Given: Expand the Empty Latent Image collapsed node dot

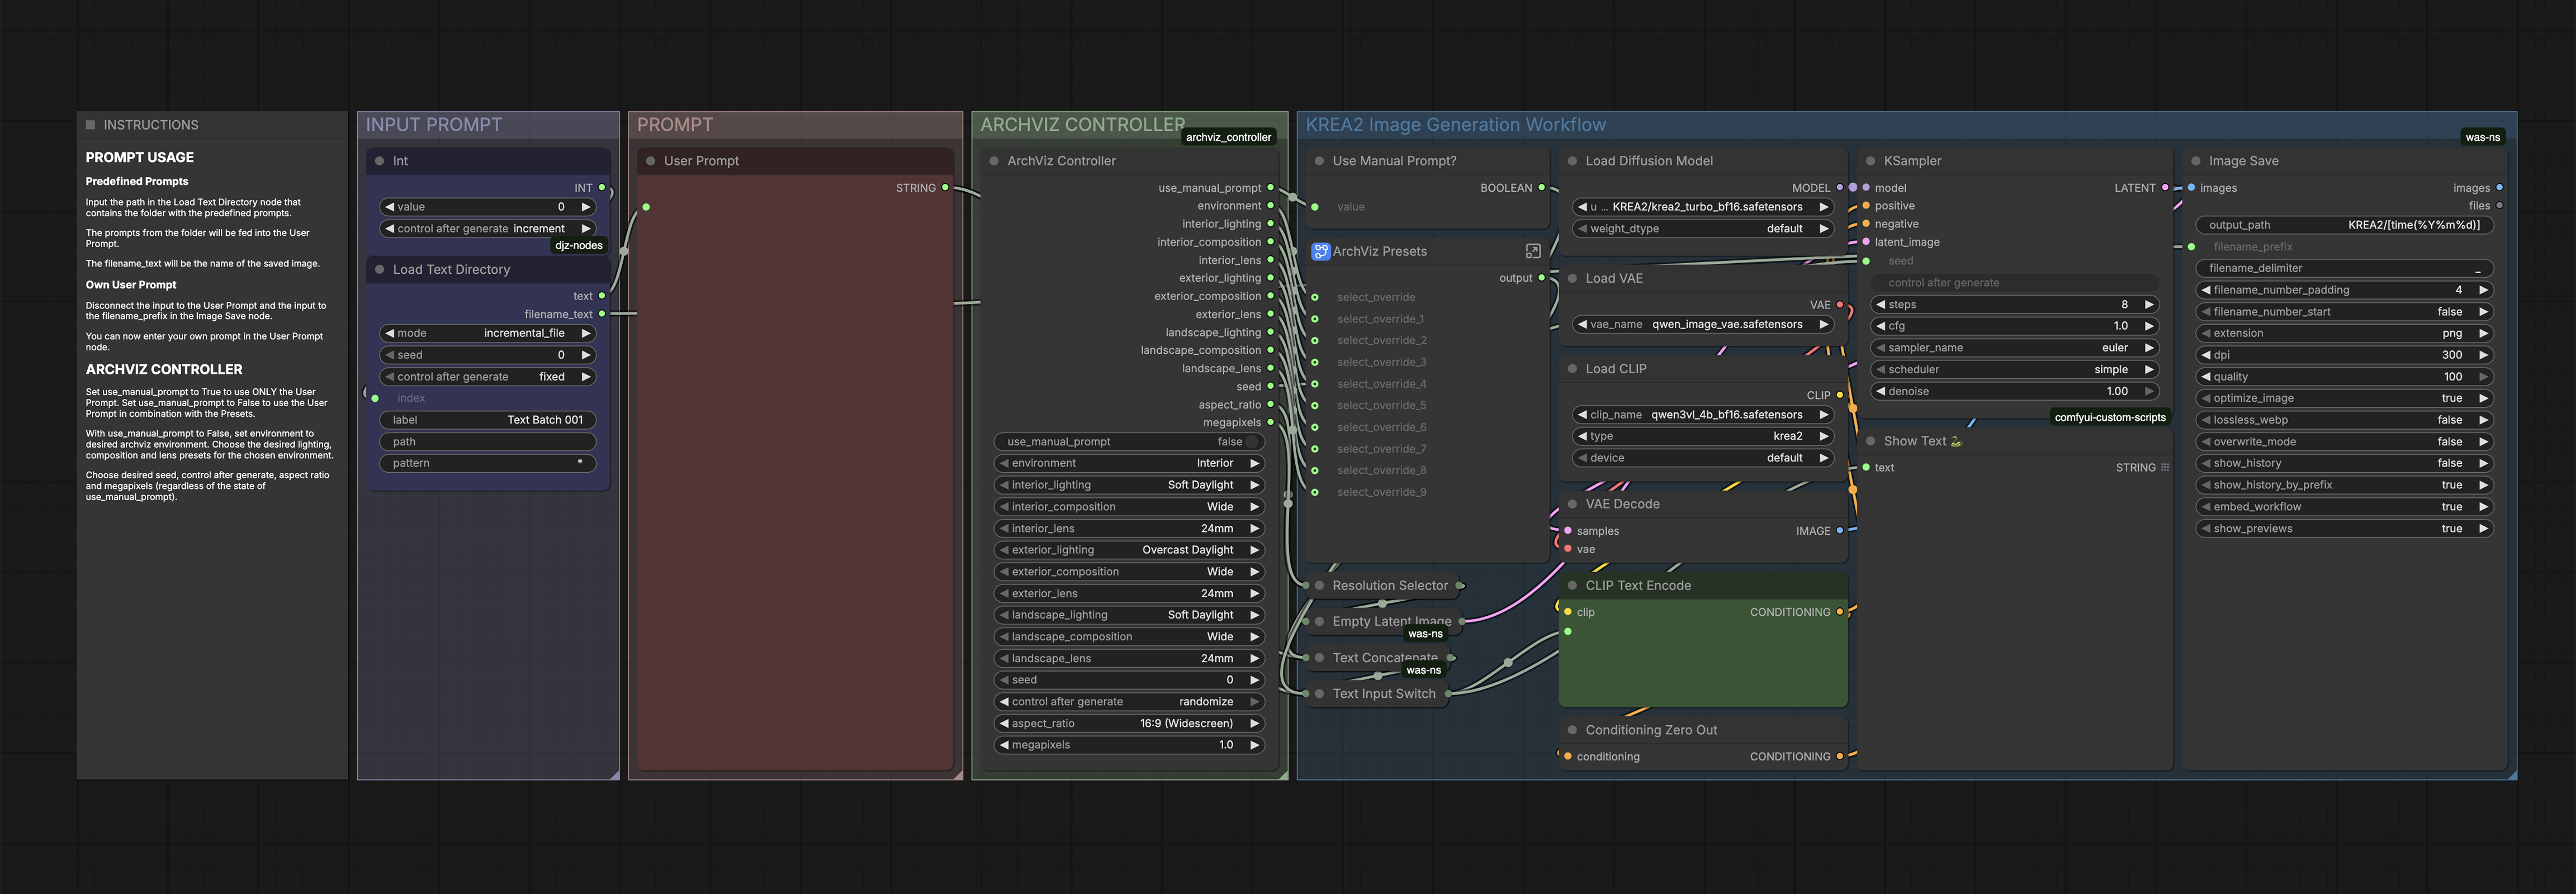Looking at the screenshot, I should tap(1320, 622).
